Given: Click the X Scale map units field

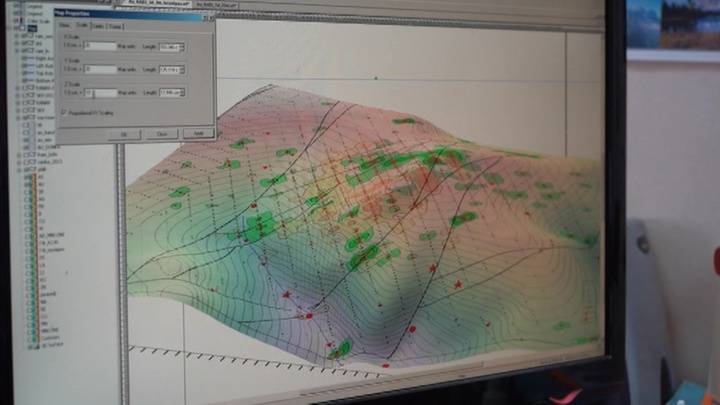Looking at the screenshot, I should click(x=100, y=46).
